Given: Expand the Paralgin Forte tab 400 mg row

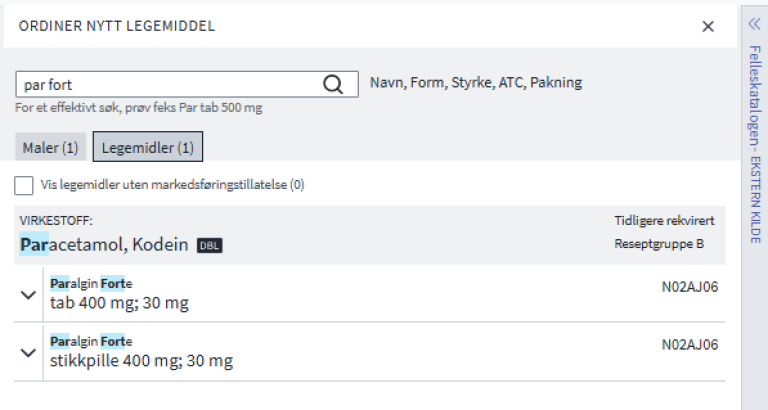Looking at the screenshot, I should click(x=27, y=294).
